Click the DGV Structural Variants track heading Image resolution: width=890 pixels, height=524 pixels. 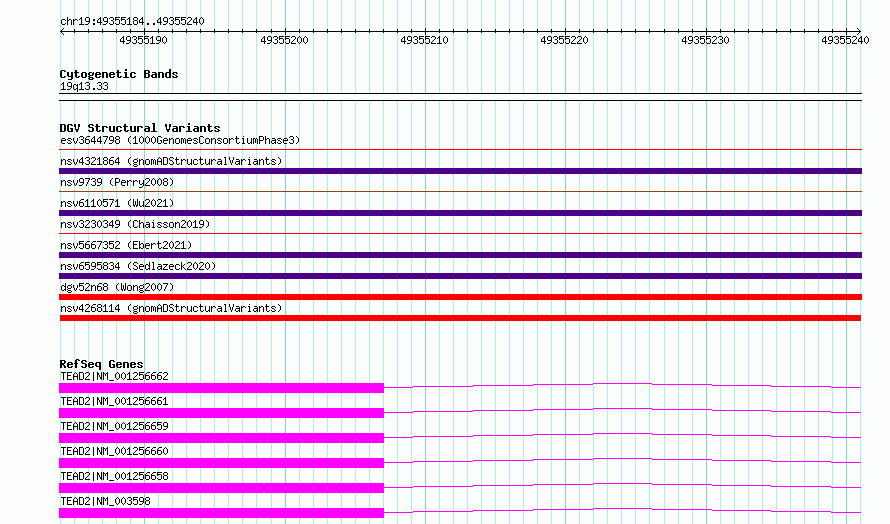point(140,128)
